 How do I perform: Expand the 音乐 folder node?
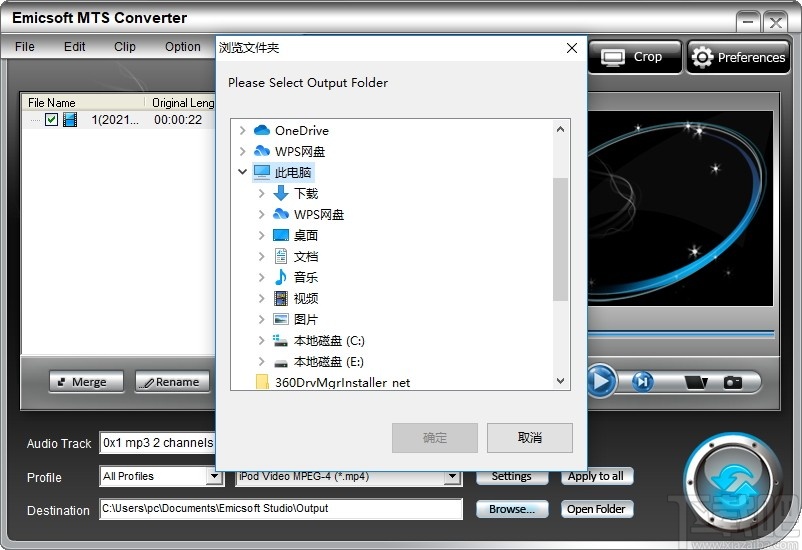click(x=261, y=277)
